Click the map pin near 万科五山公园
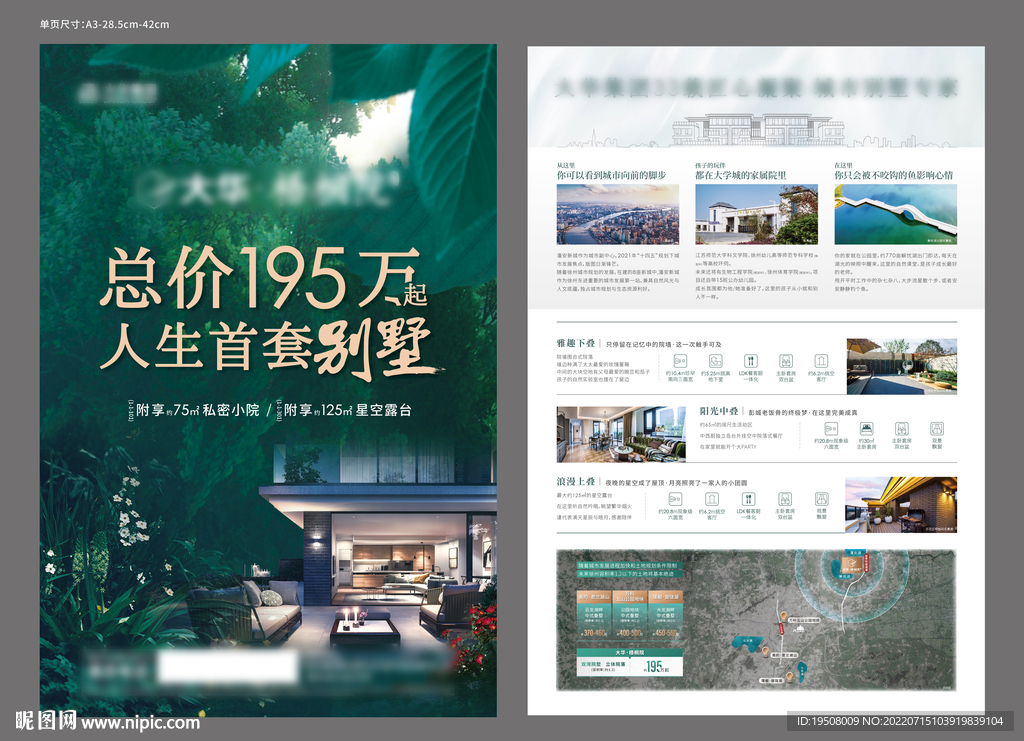This screenshot has width=1024, height=741. (x=784, y=617)
